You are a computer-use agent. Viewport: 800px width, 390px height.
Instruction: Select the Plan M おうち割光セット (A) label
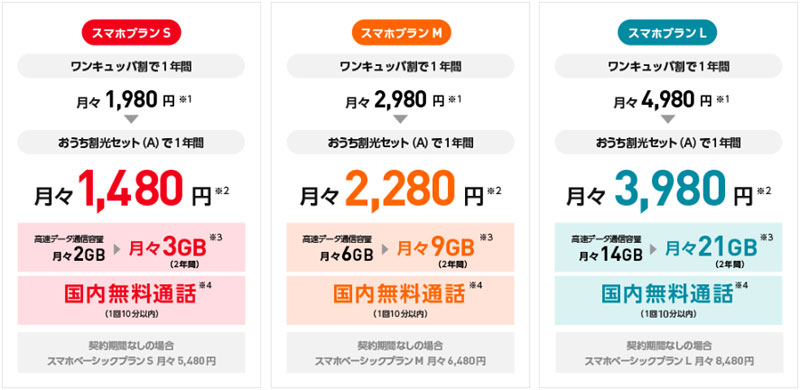tap(401, 143)
